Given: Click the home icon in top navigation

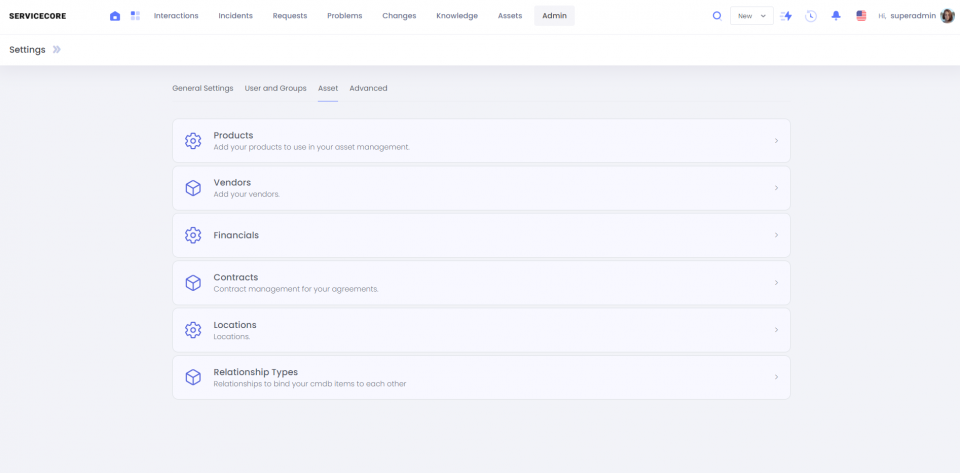Looking at the screenshot, I should (x=115, y=16).
